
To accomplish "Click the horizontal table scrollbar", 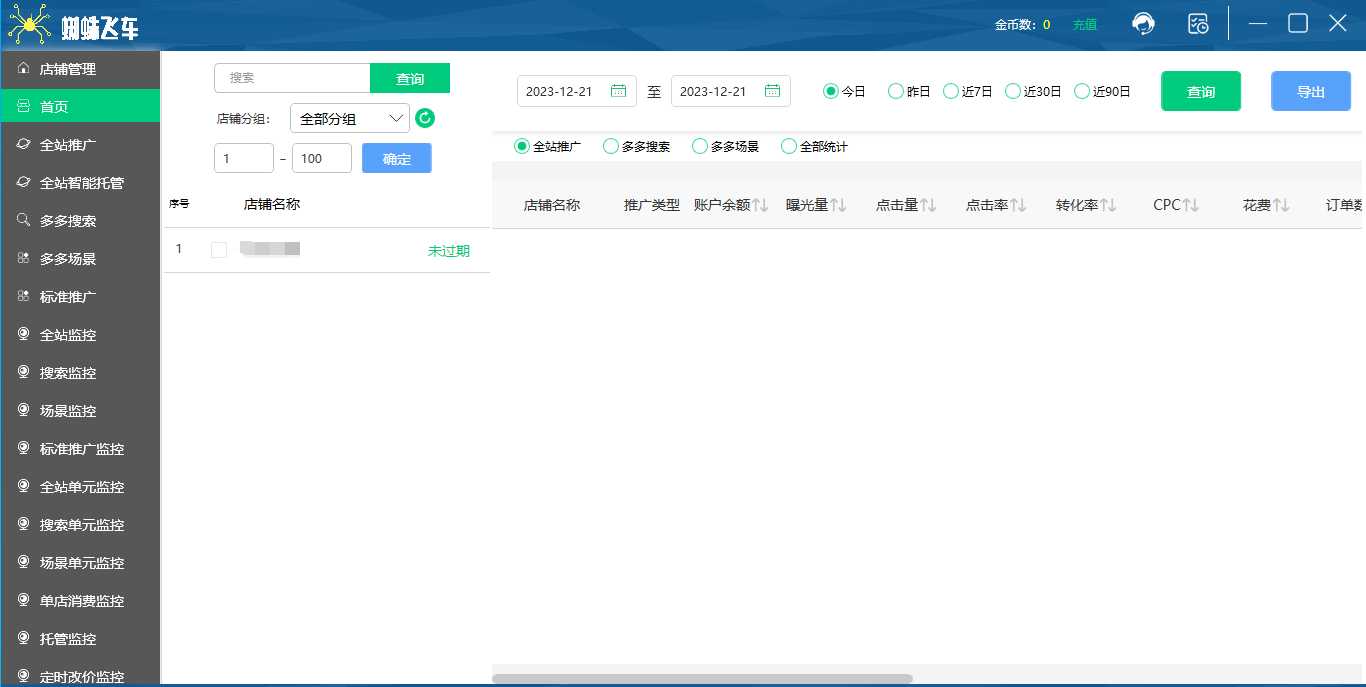I will point(702,679).
